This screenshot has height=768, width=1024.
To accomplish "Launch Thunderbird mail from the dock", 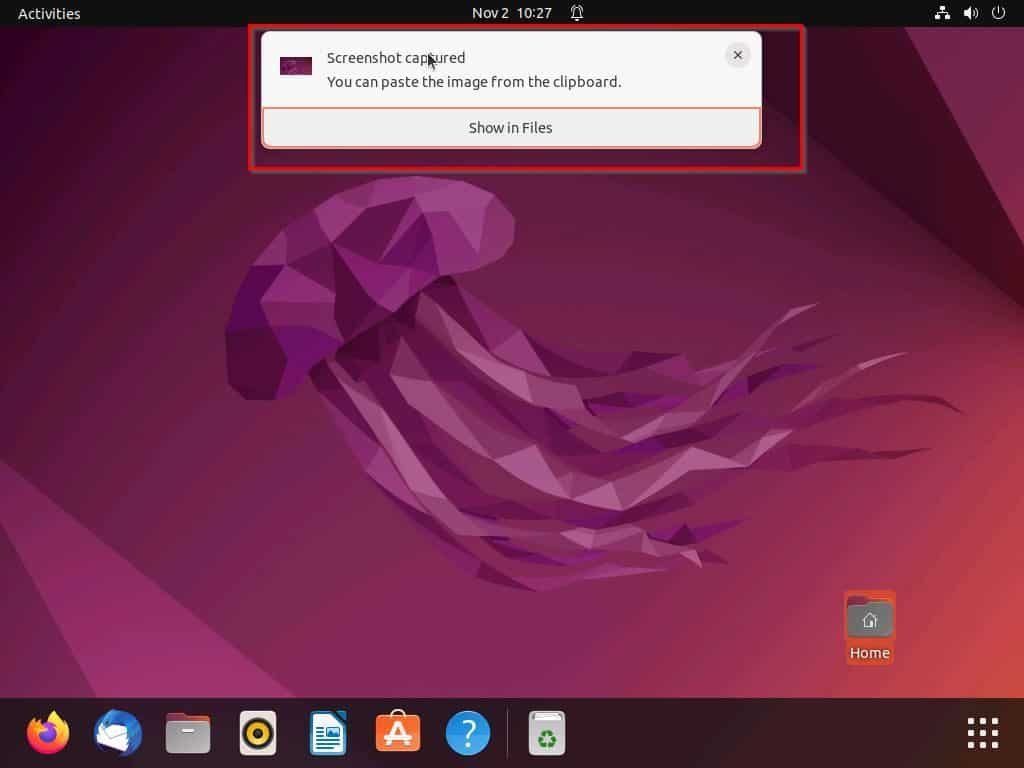I will point(118,733).
